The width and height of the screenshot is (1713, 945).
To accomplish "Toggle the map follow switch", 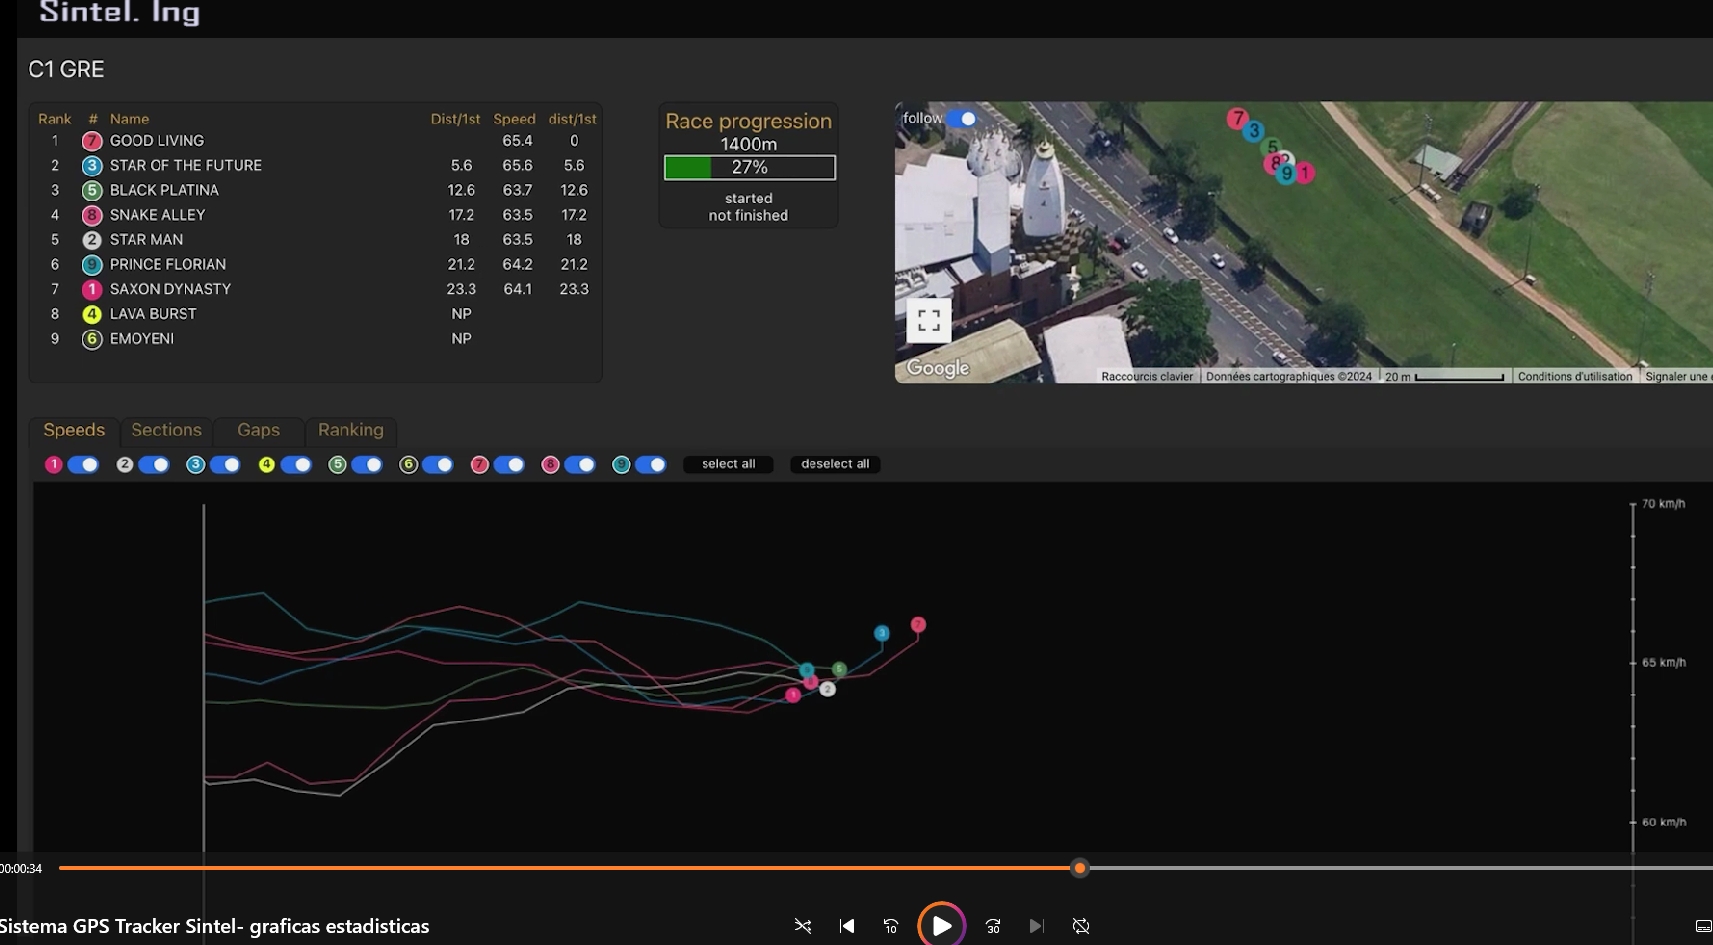I will tap(962, 119).
